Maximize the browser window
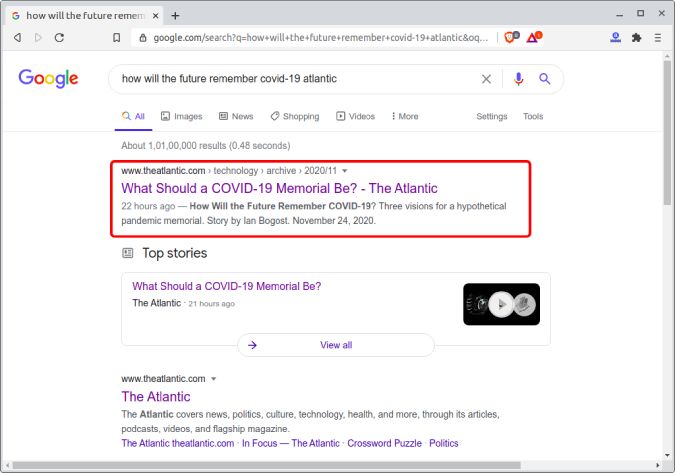This screenshot has width=675, height=473. coord(641,13)
